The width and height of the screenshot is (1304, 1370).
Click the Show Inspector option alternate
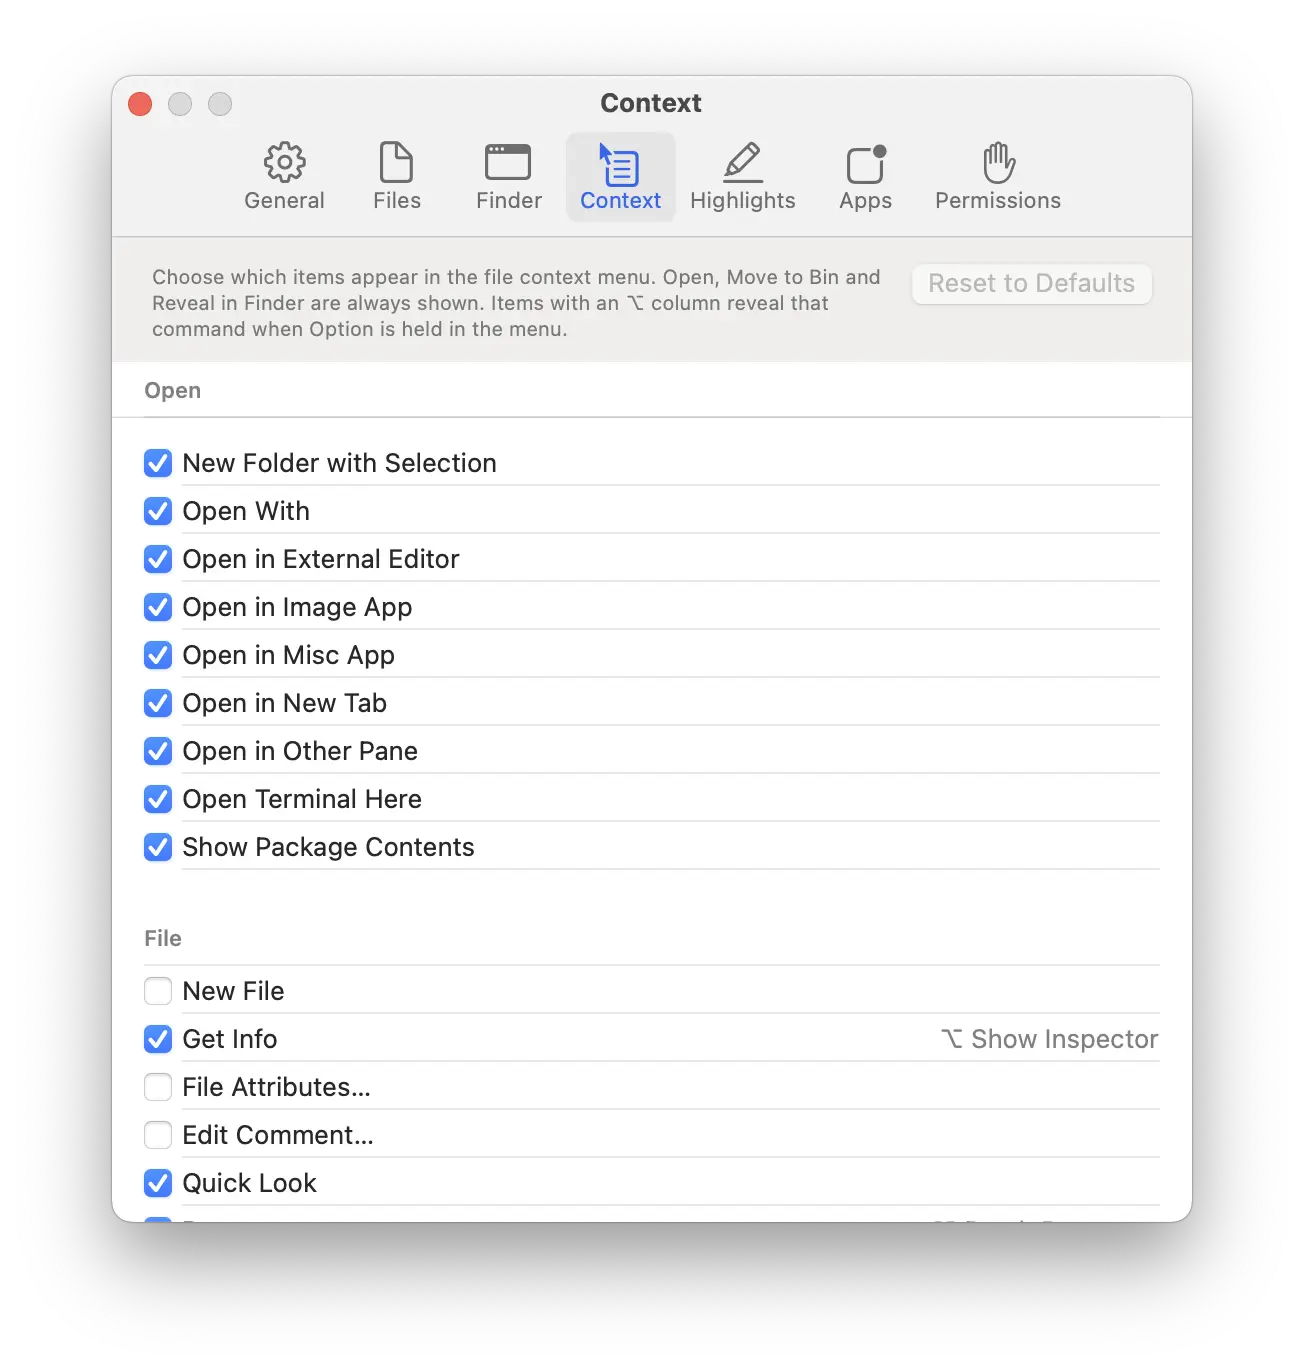[x=1049, y=1039]
